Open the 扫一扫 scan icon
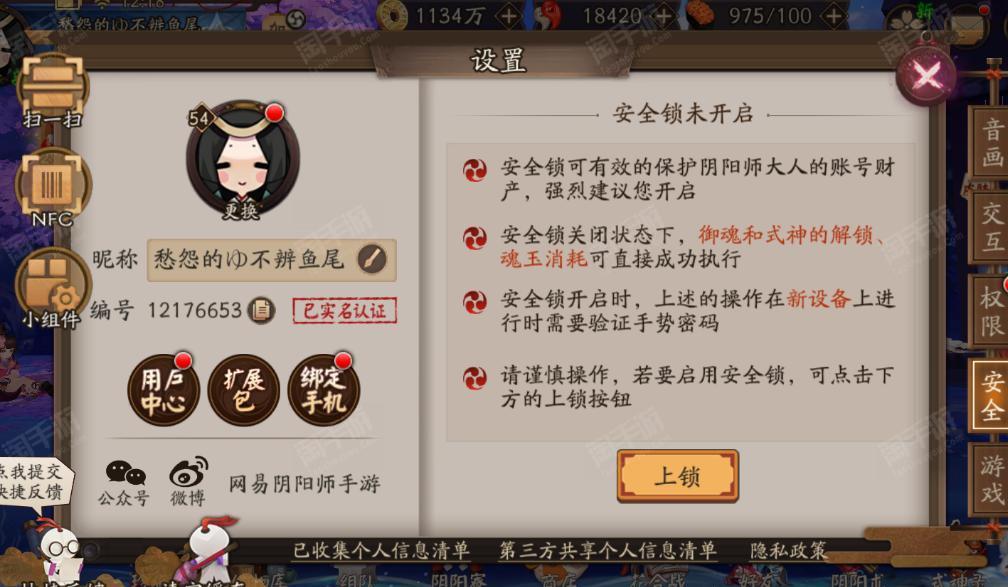The width and height of the screenshot is (1008, 587). (52, 89)
